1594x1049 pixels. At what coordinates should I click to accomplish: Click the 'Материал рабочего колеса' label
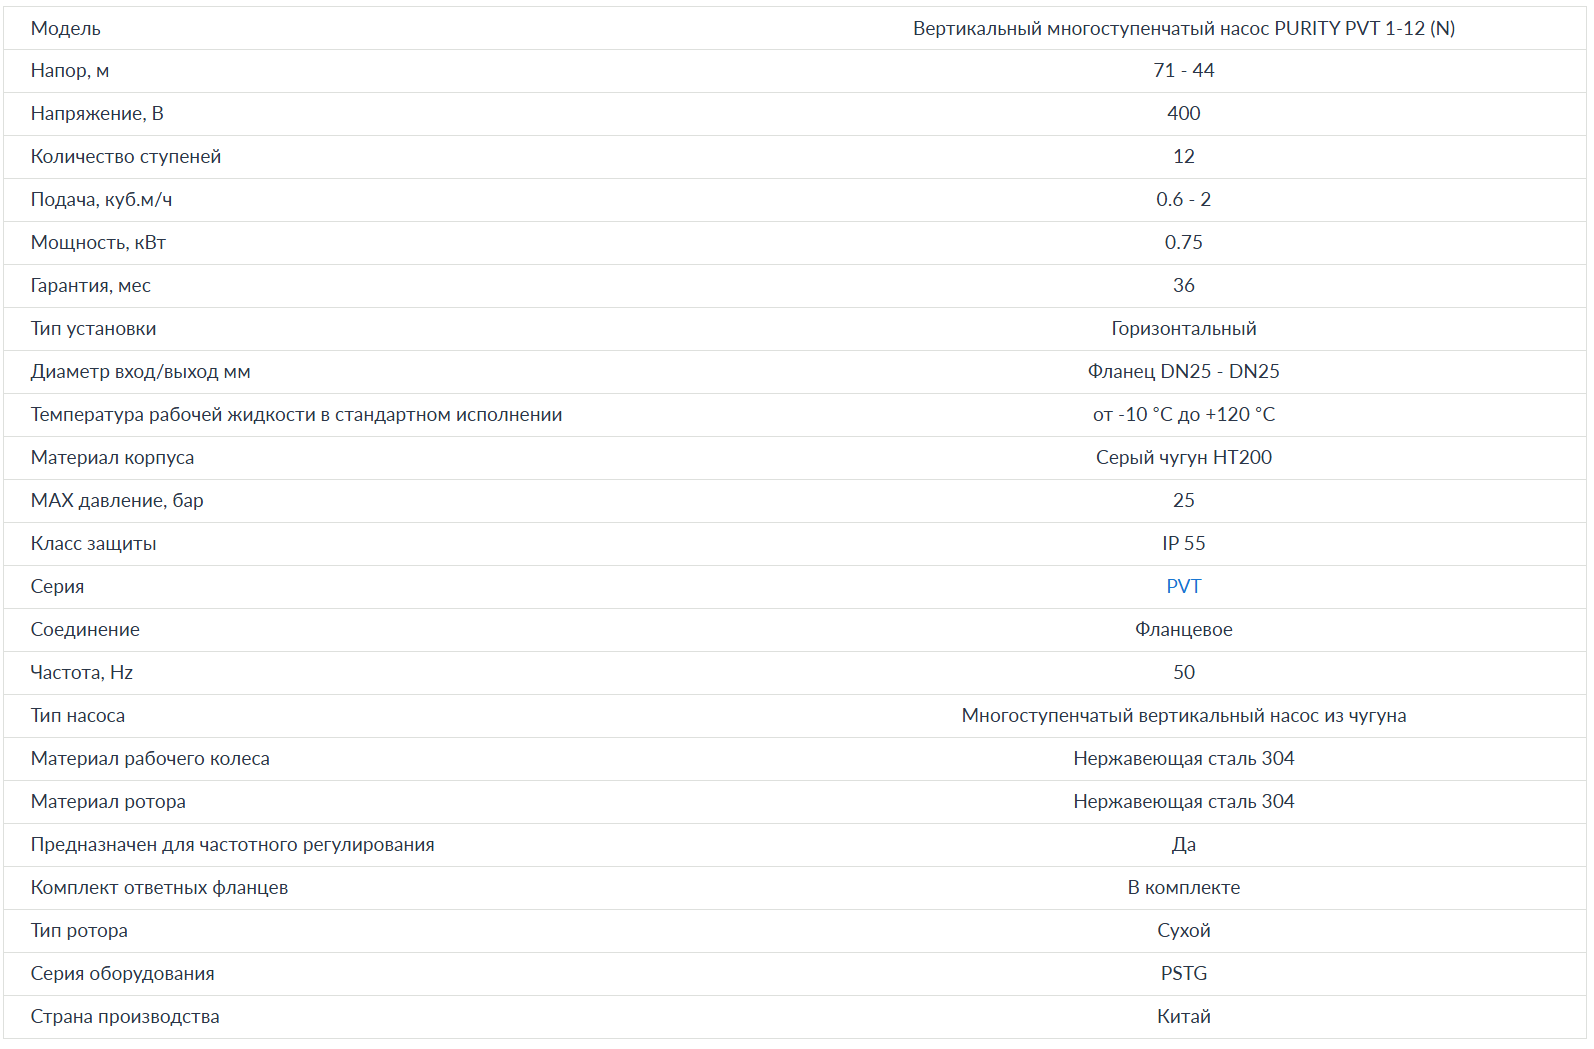tap(150, 759)
